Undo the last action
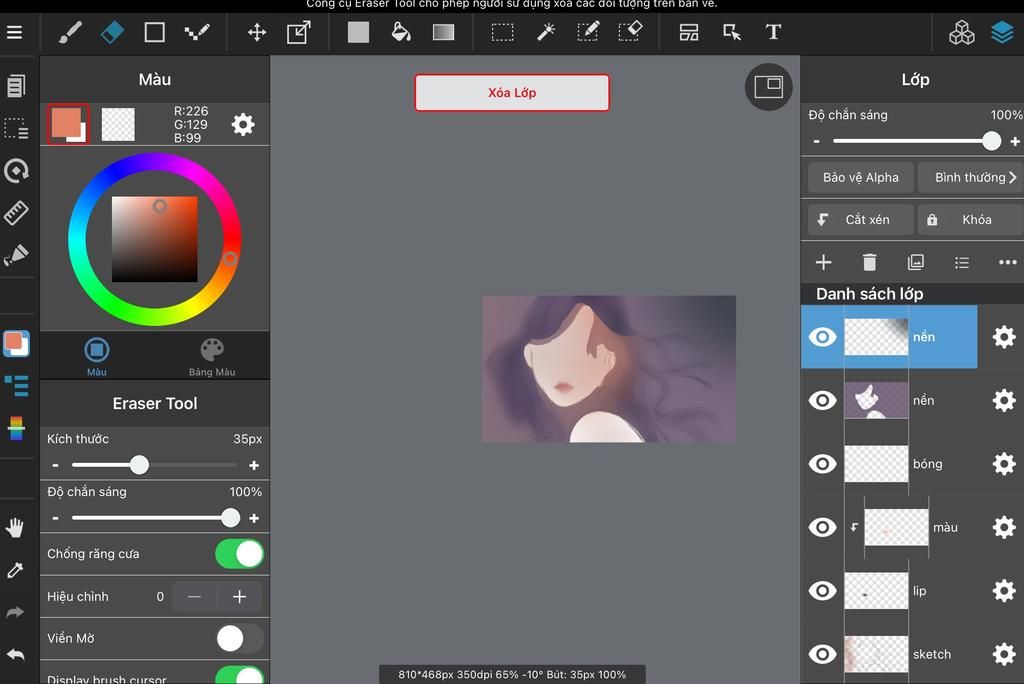Viewport: 1024px width, 684px height. click(x=15, y=654)
